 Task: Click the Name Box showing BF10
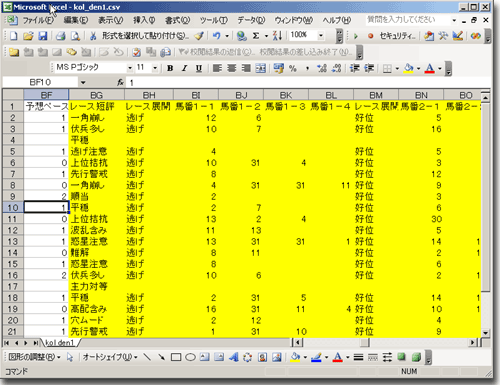coord(40,82)
